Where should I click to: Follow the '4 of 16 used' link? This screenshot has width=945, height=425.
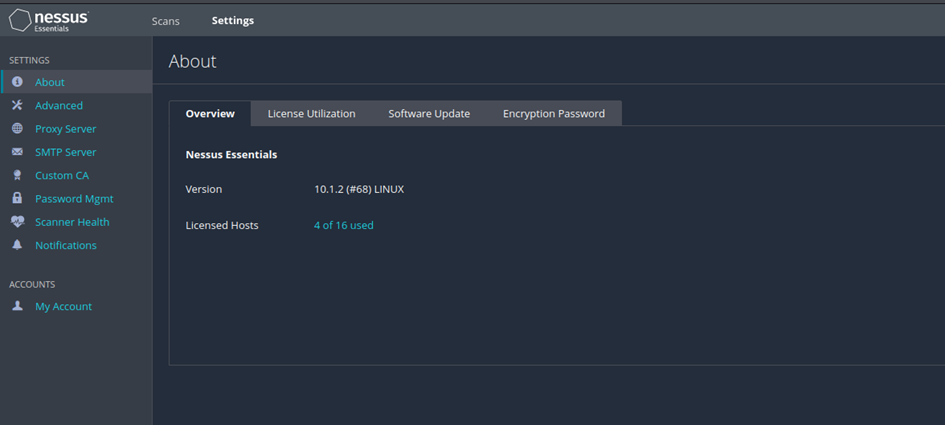coord(344,225)
